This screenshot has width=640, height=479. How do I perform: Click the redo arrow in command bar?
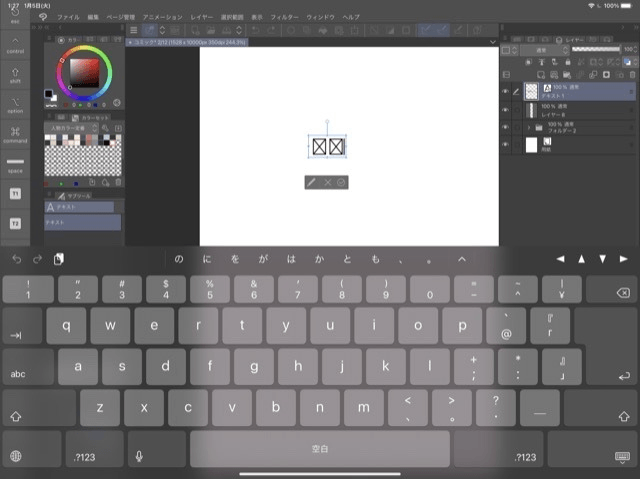tap(271, 30)
